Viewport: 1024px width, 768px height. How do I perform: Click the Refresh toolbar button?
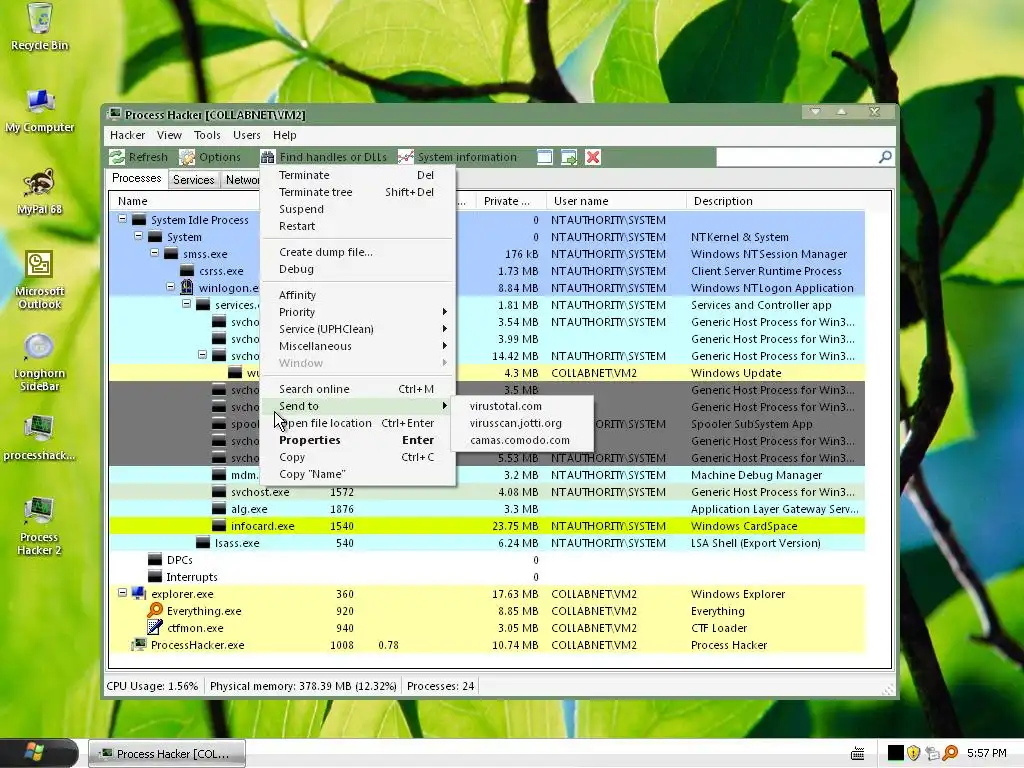[x=138, y=157]
